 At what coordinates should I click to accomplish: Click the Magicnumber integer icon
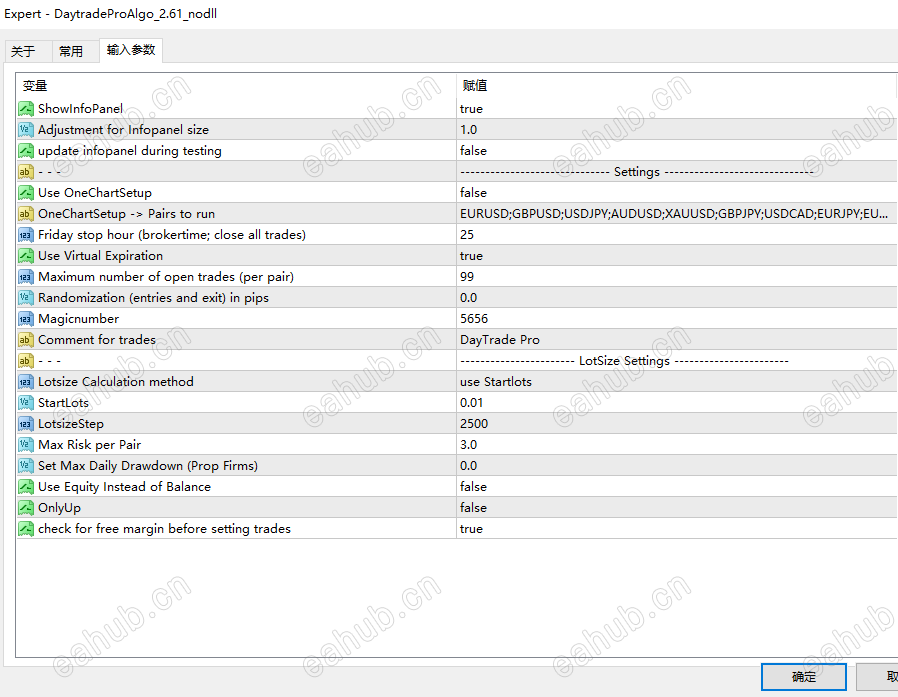pyautogui.click(x=26, y=318)
